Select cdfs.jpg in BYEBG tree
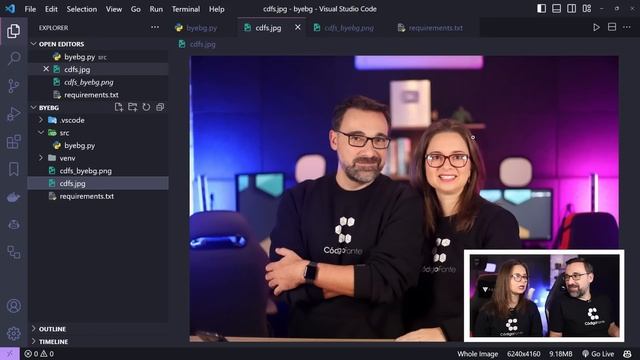Screen dimensions: 640x360 pyautogui.click(x=98, y=183)
